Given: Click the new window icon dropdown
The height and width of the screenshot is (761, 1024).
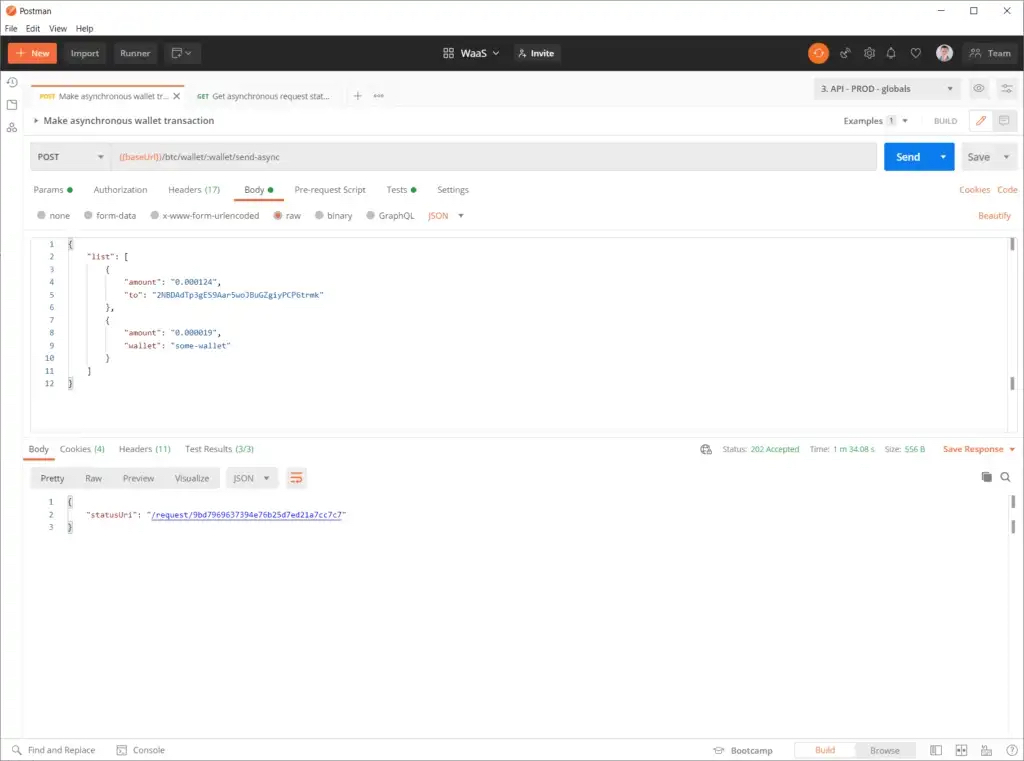Looking at the screenshot, I should [x=182, y=54].
